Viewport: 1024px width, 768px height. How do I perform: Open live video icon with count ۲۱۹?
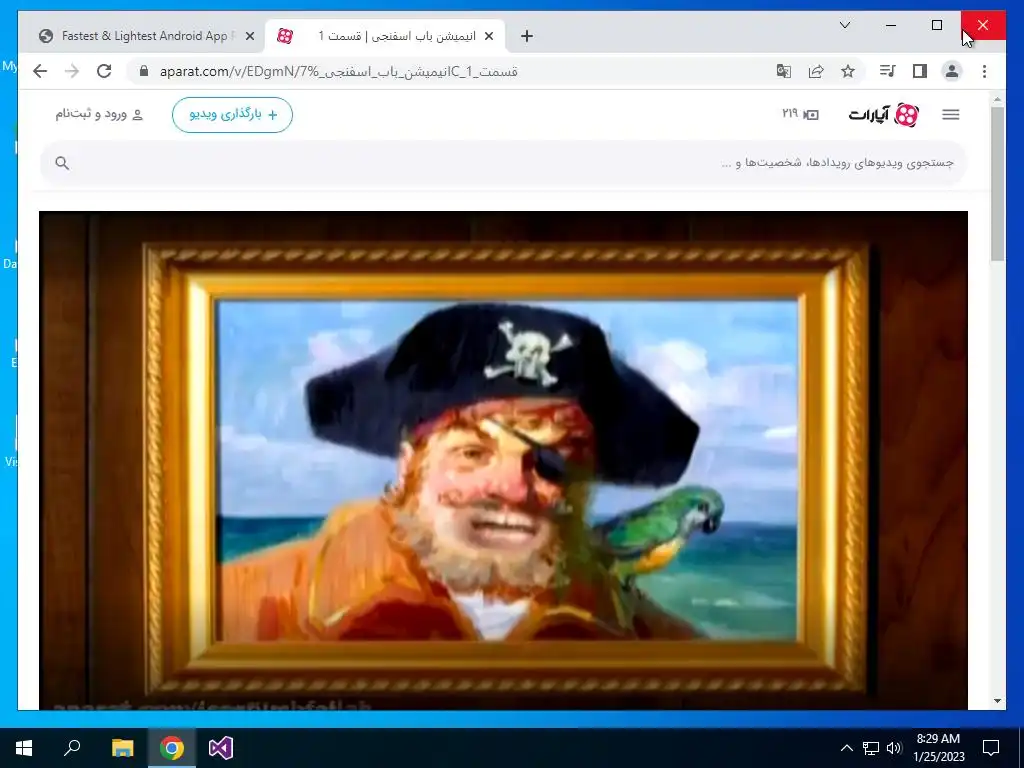800,114
